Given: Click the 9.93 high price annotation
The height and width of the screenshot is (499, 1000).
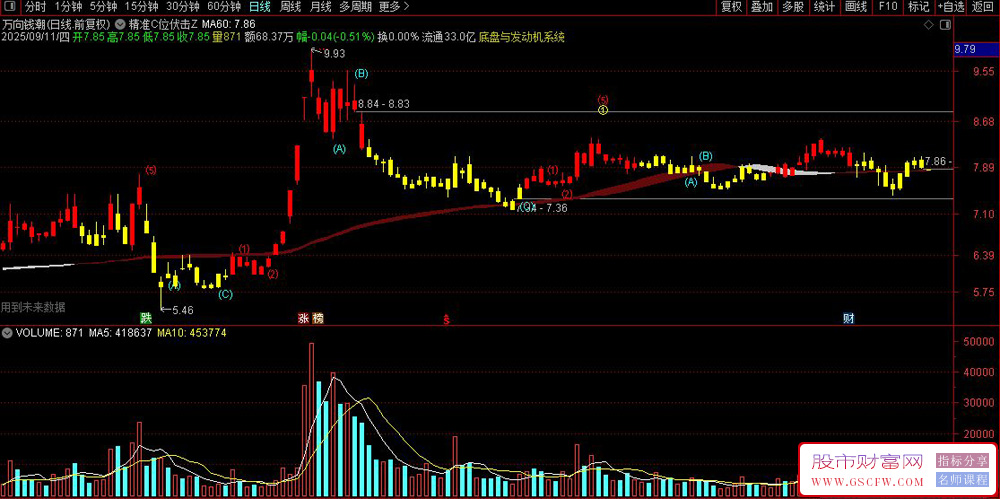Looking at the screenshot, I should pos(334,54).
